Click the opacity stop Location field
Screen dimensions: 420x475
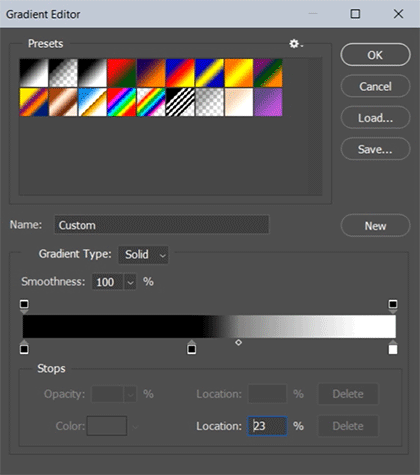click(x=267, y=394)
